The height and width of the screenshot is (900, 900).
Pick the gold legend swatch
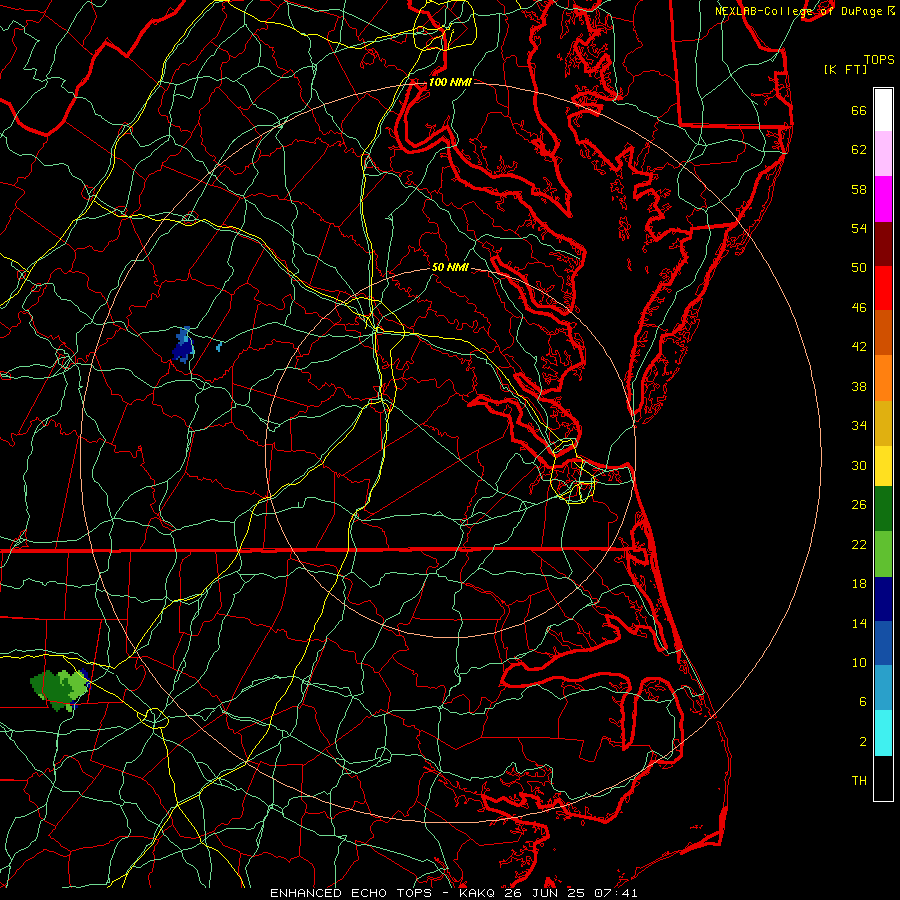click(883, 423)
